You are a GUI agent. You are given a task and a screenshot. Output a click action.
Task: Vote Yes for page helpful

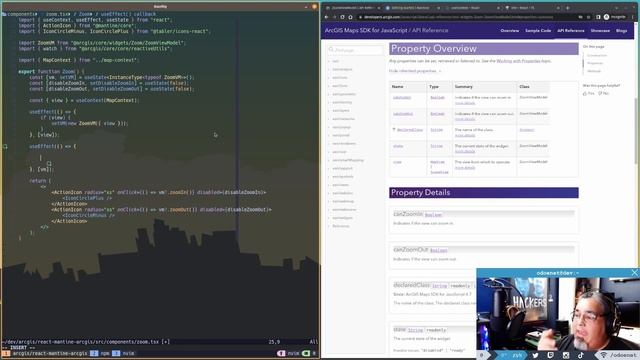click(x=589, y=93)
